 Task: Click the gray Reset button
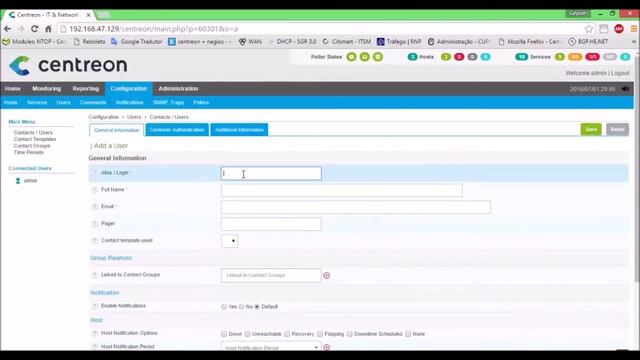617,129
